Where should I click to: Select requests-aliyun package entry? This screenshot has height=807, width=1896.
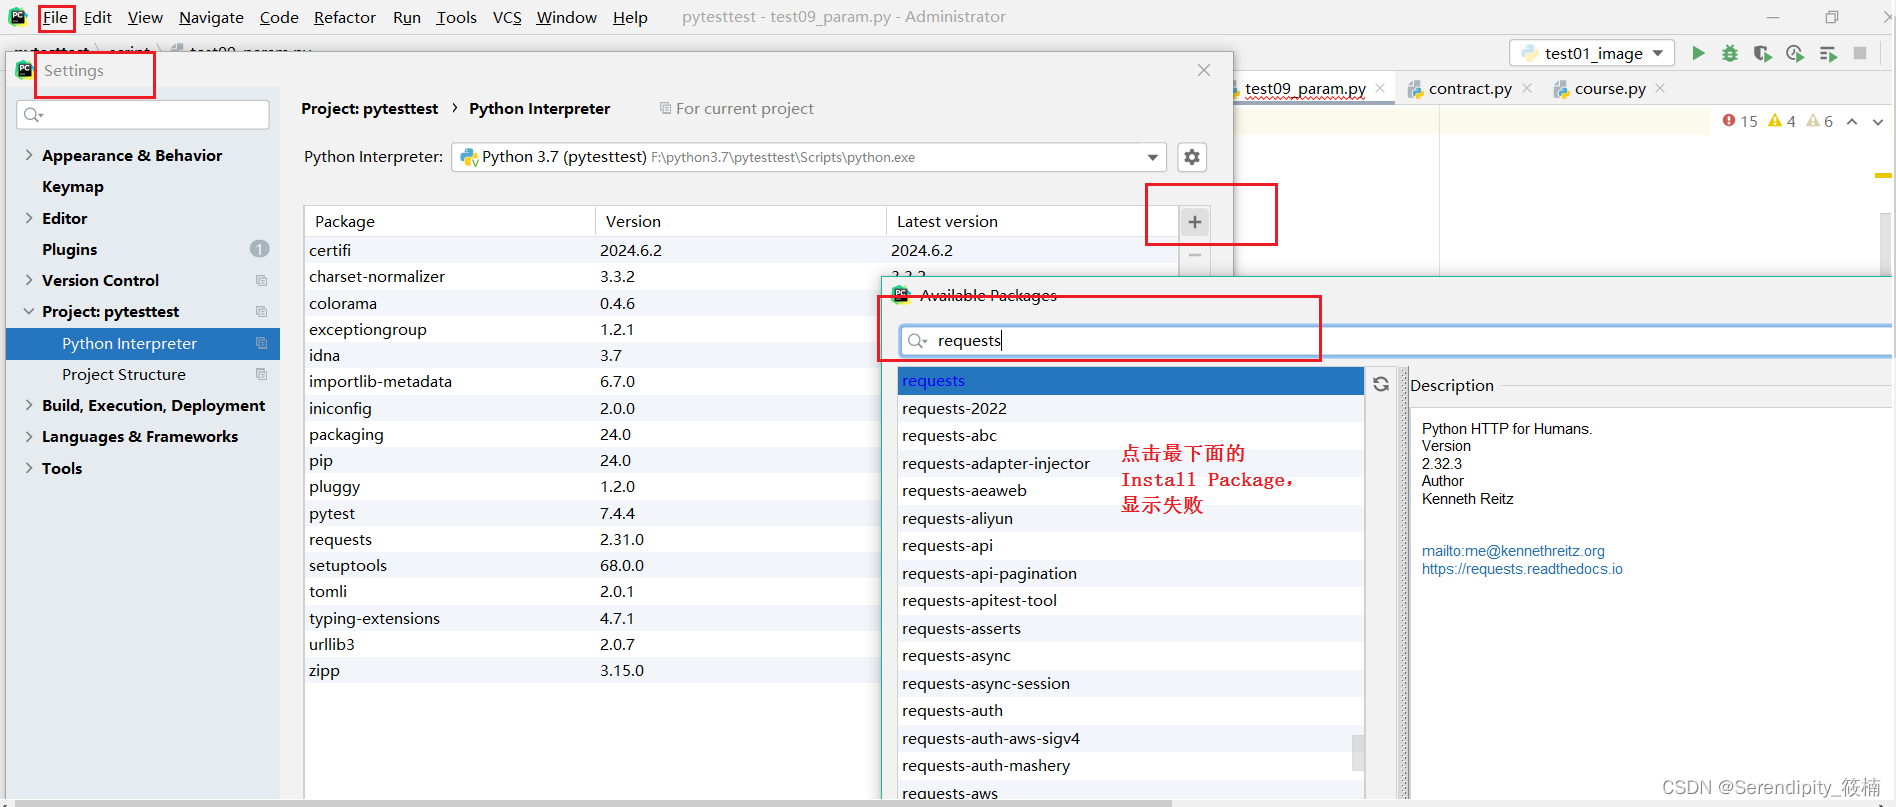(1131, 519)
